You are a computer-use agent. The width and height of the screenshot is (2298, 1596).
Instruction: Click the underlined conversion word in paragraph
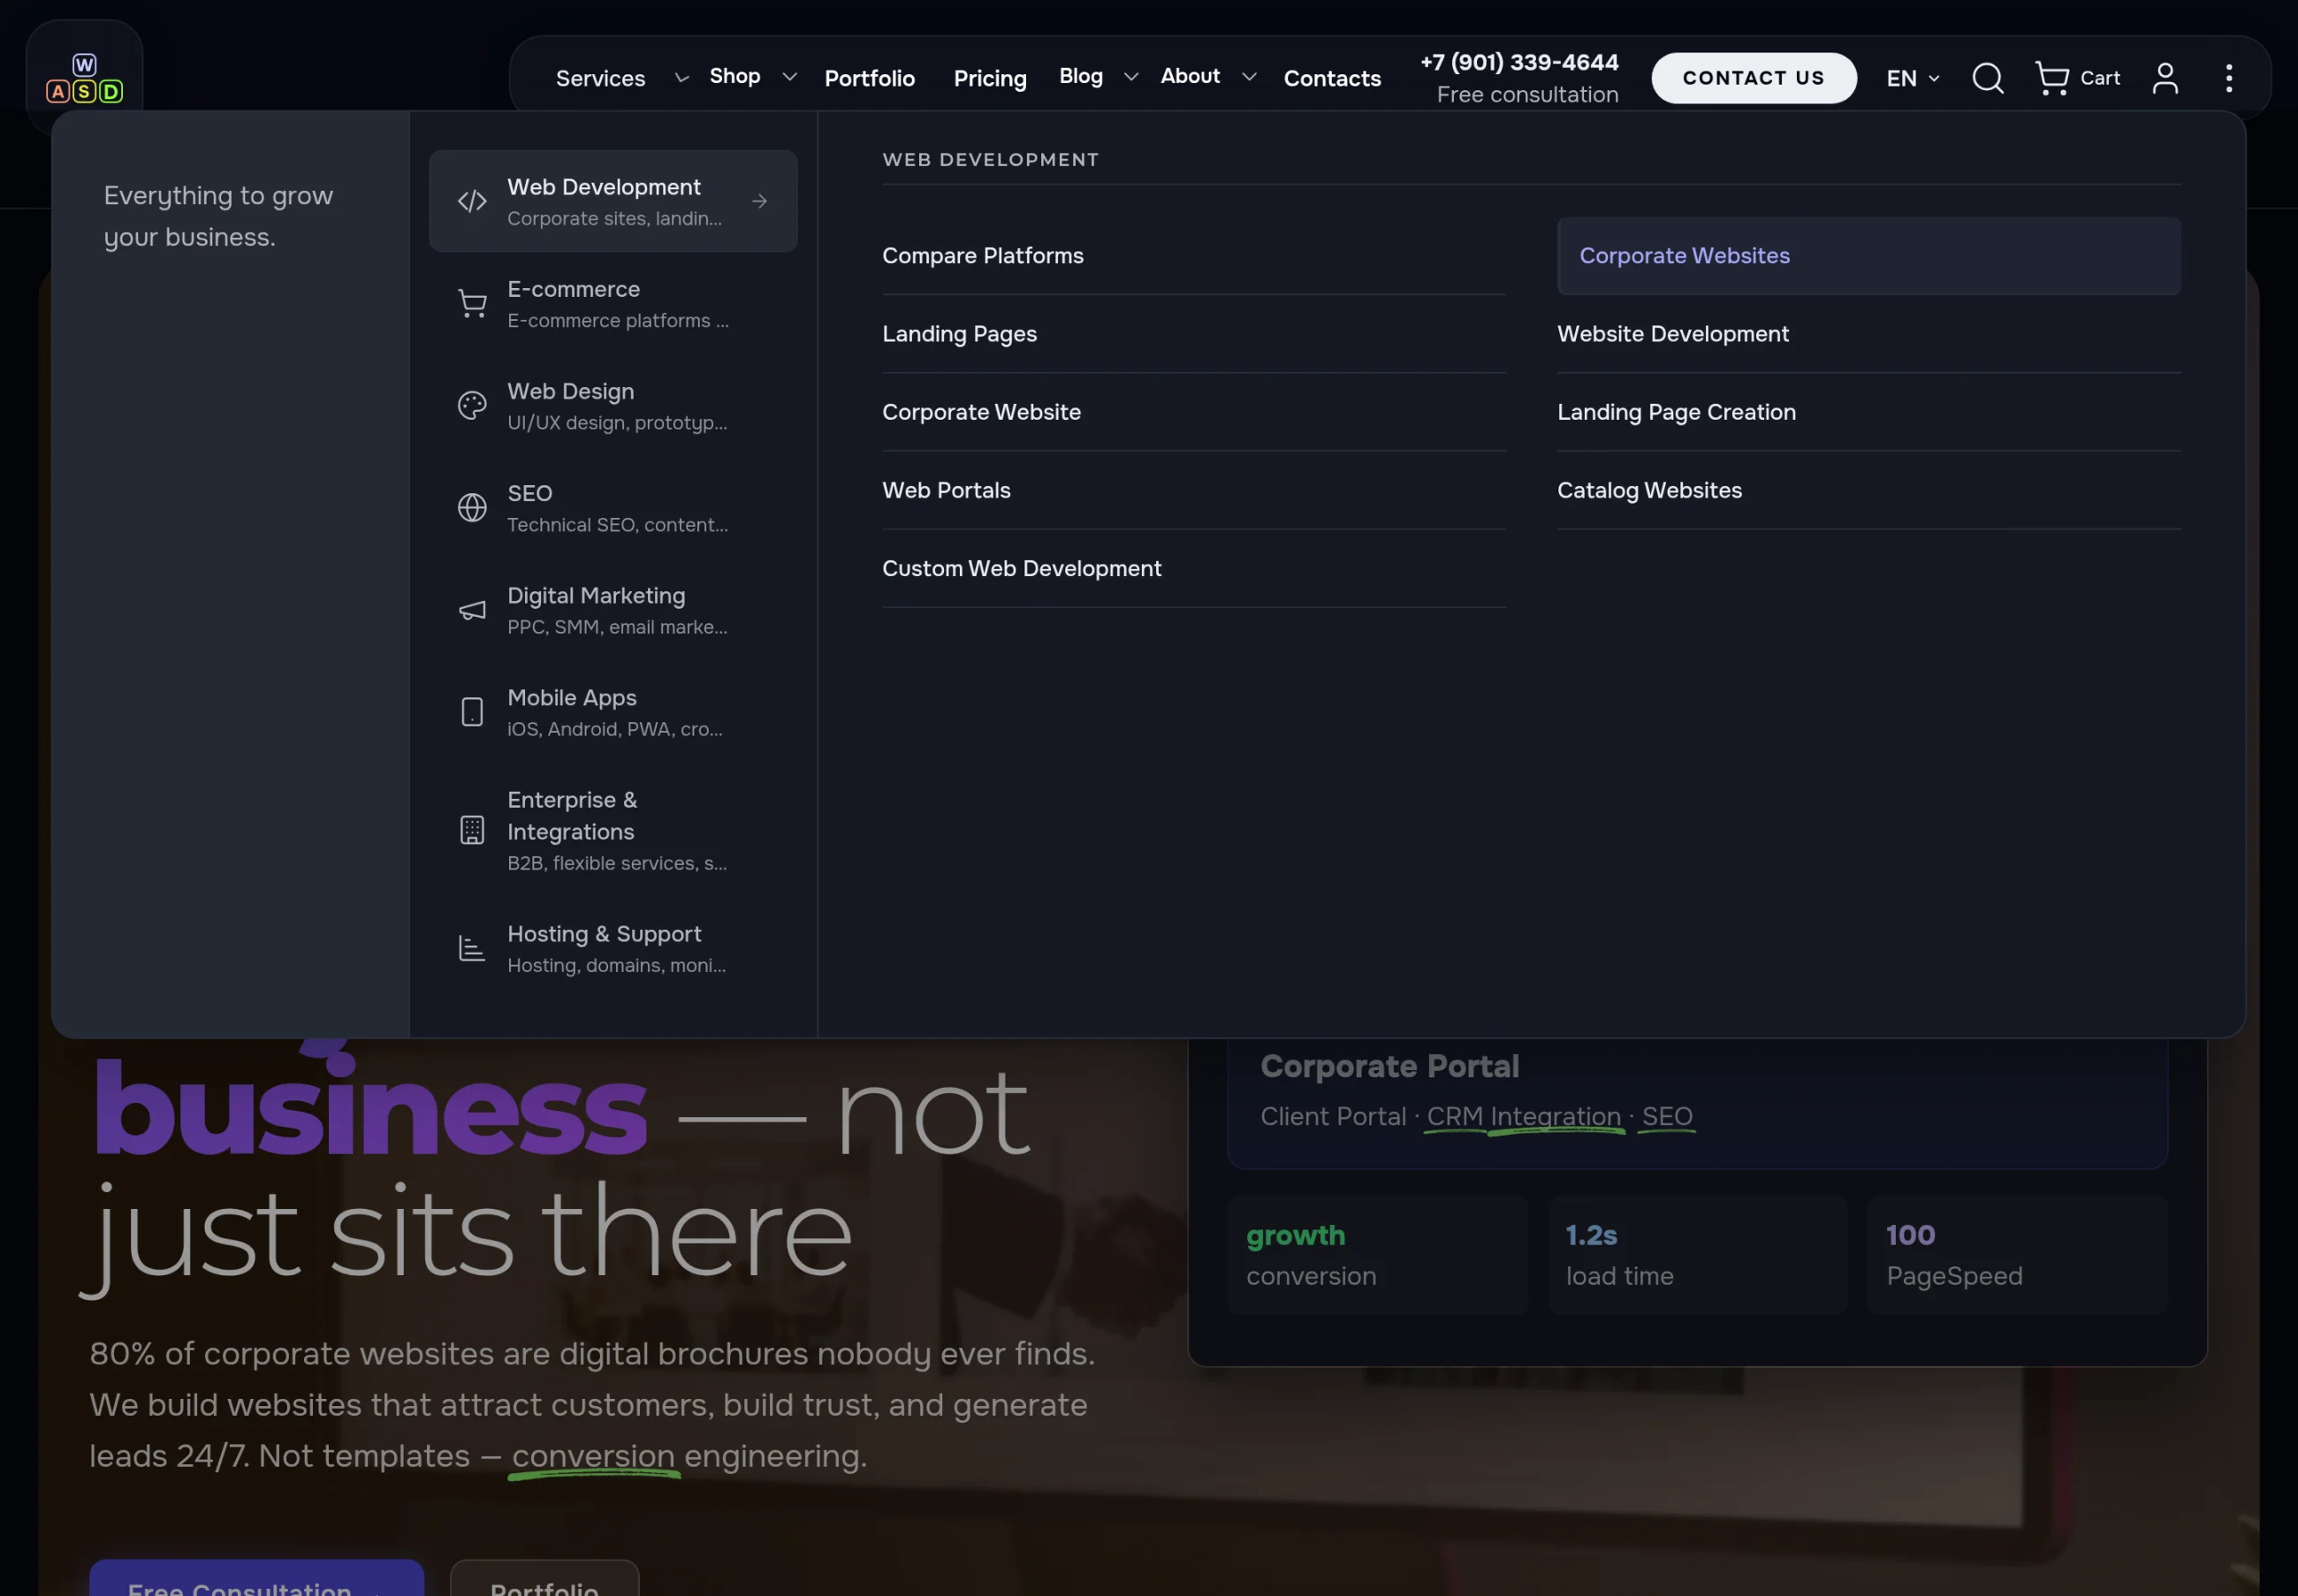click(x=593, y=1456)
